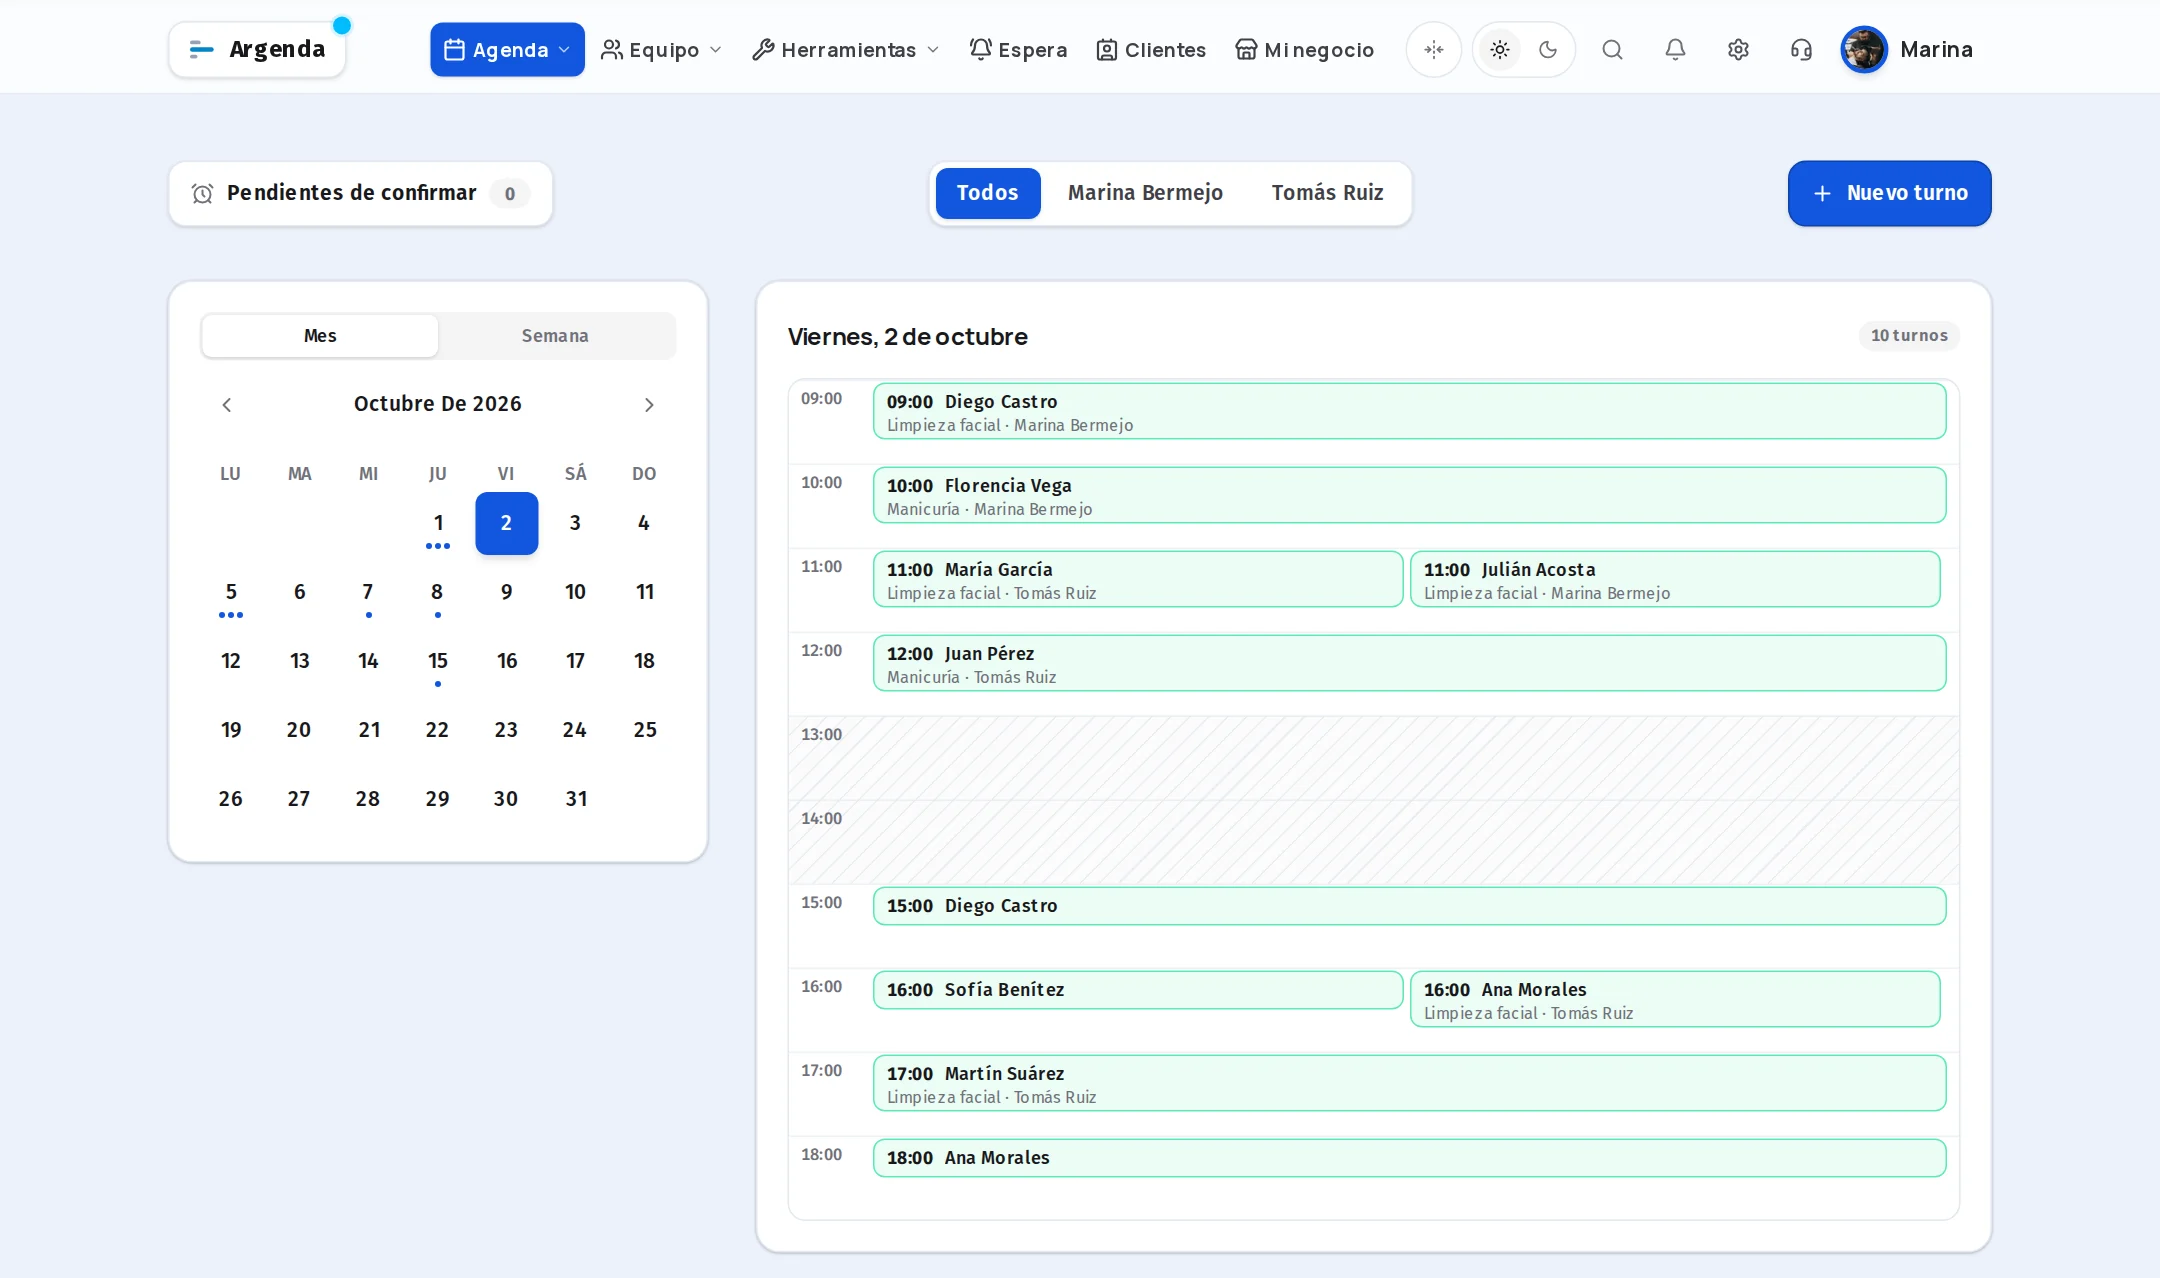Select October 31 in calendar
Image resolution: width=2160 pixels, height=1278 pixels.
pyautogui.click(x=575, y=799)
